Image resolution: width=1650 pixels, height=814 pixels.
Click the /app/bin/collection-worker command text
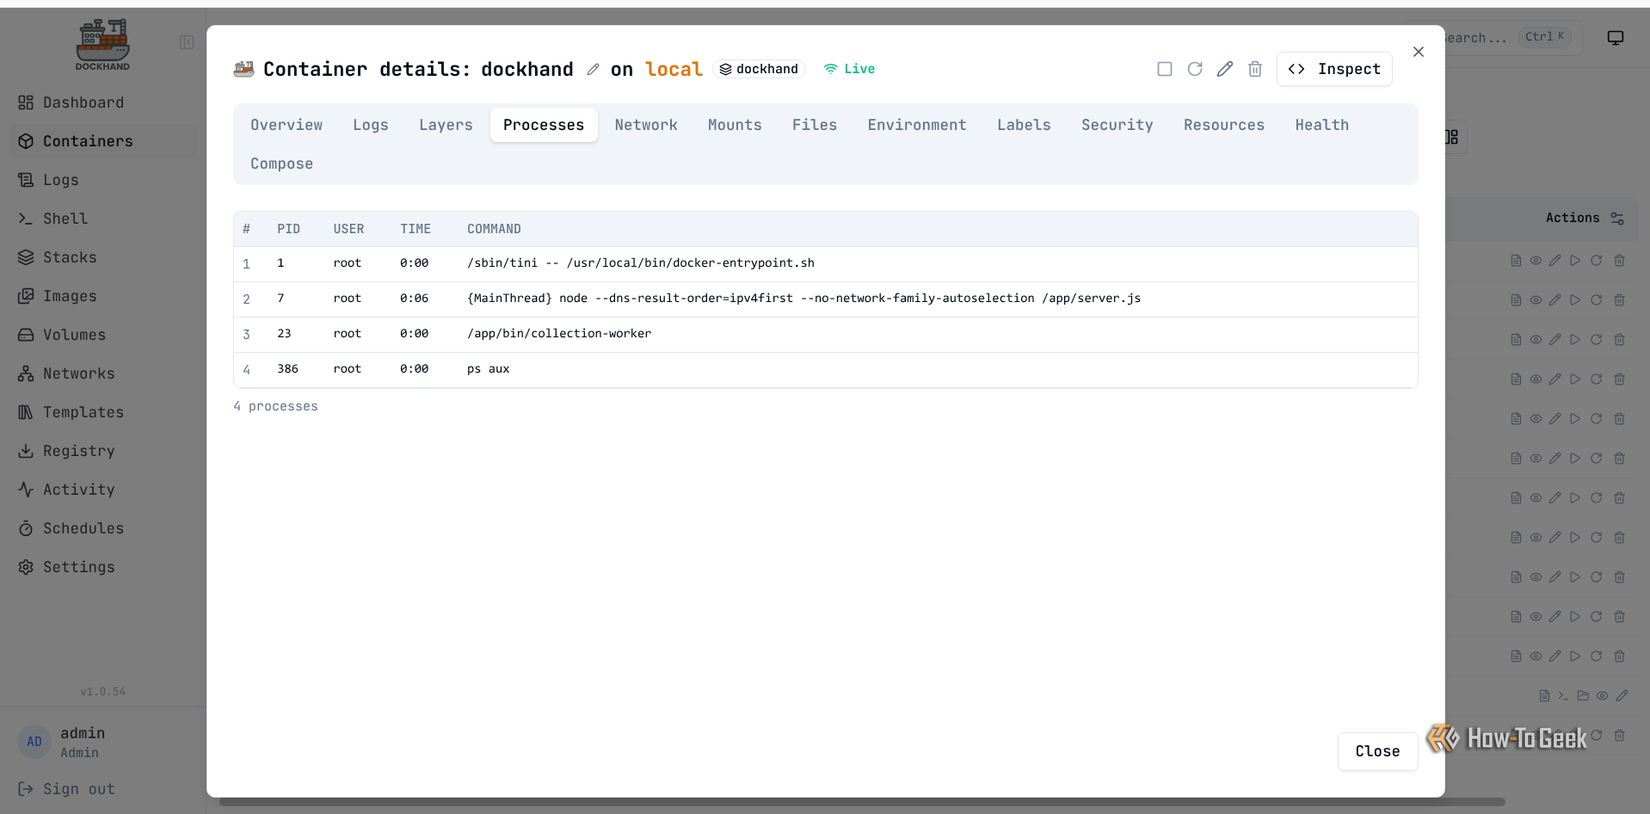(559, 334)
